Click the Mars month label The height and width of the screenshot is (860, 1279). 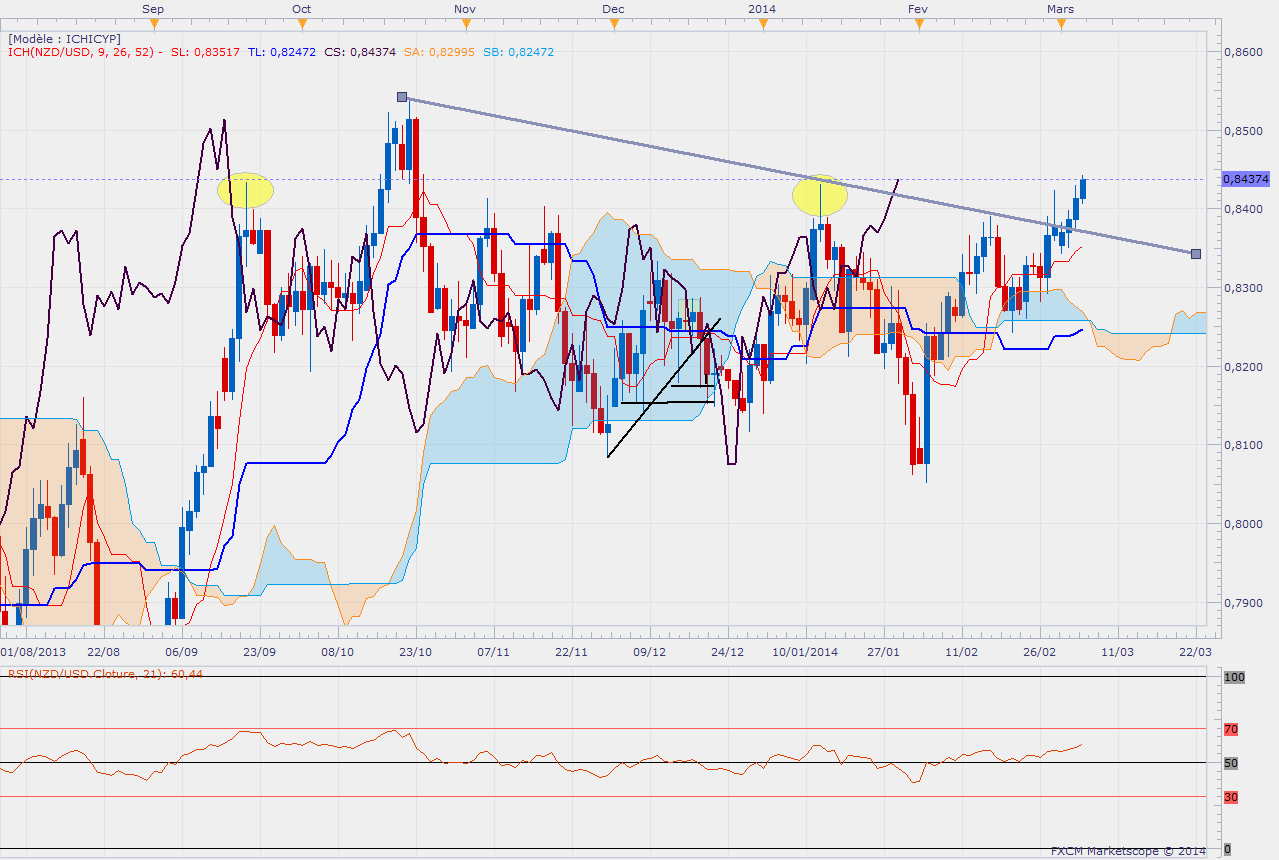click(1060, 9)
